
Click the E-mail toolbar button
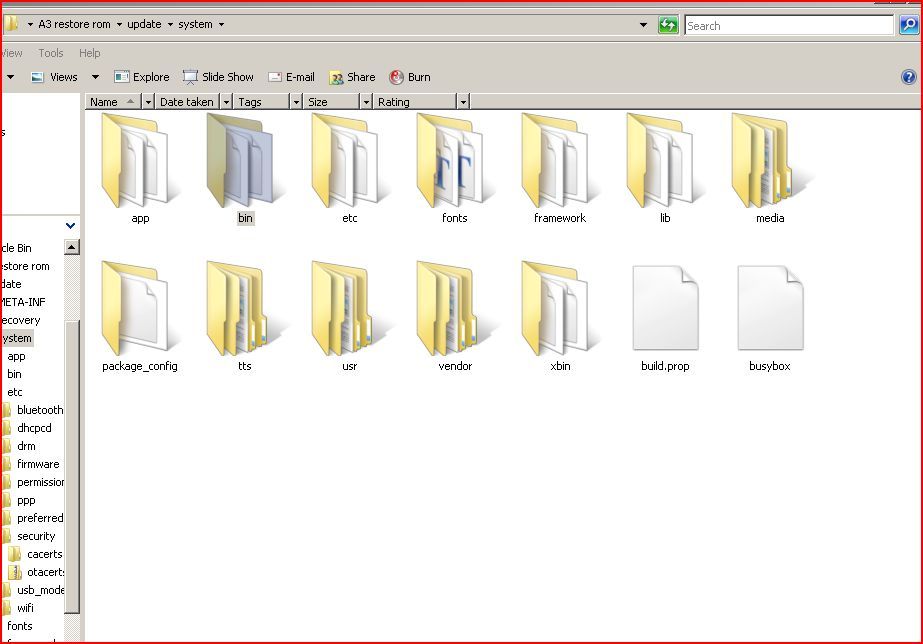[x=291, y=77]
